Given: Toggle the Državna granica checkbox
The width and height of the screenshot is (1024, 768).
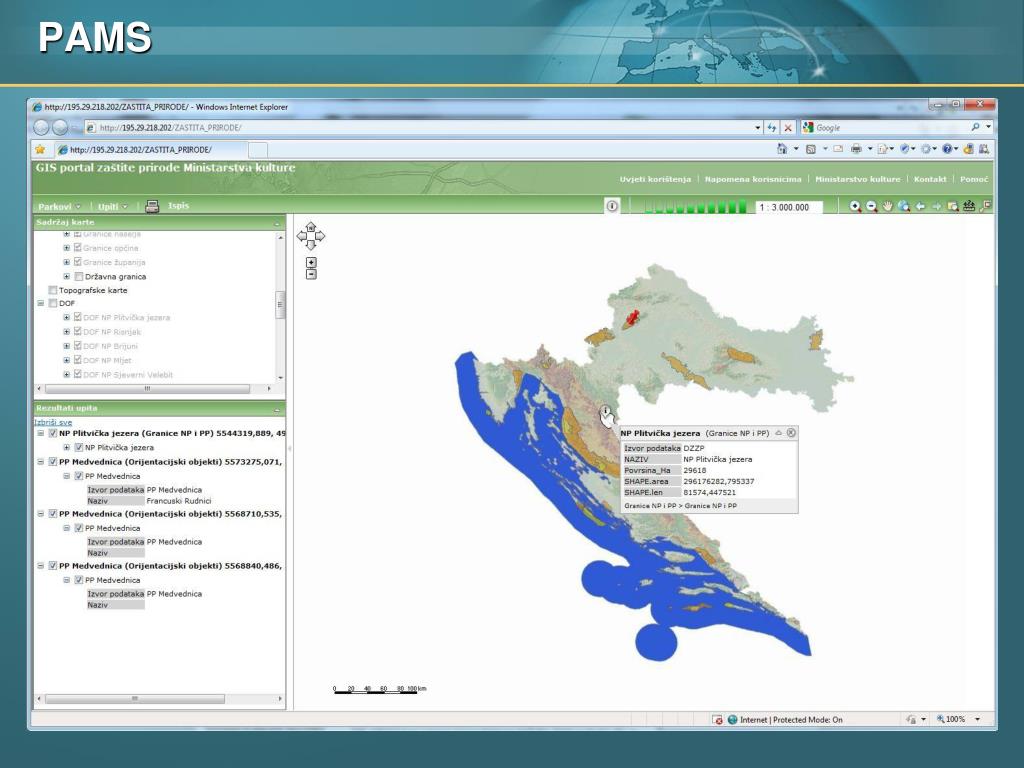Looking at the screenshot, I should tap(79, 276).
